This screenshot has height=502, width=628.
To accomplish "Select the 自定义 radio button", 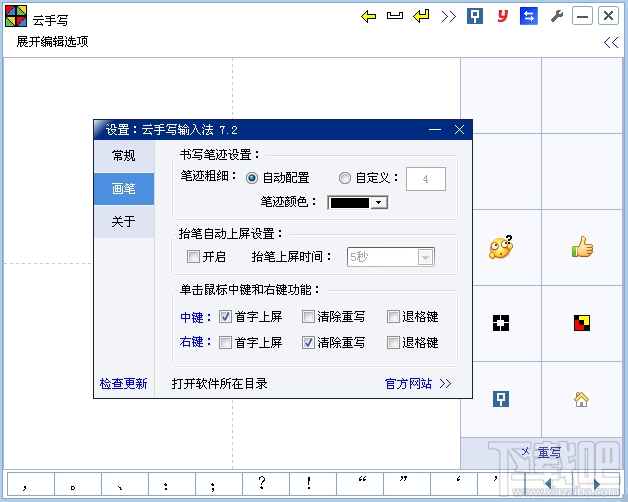I will [345, 178].
